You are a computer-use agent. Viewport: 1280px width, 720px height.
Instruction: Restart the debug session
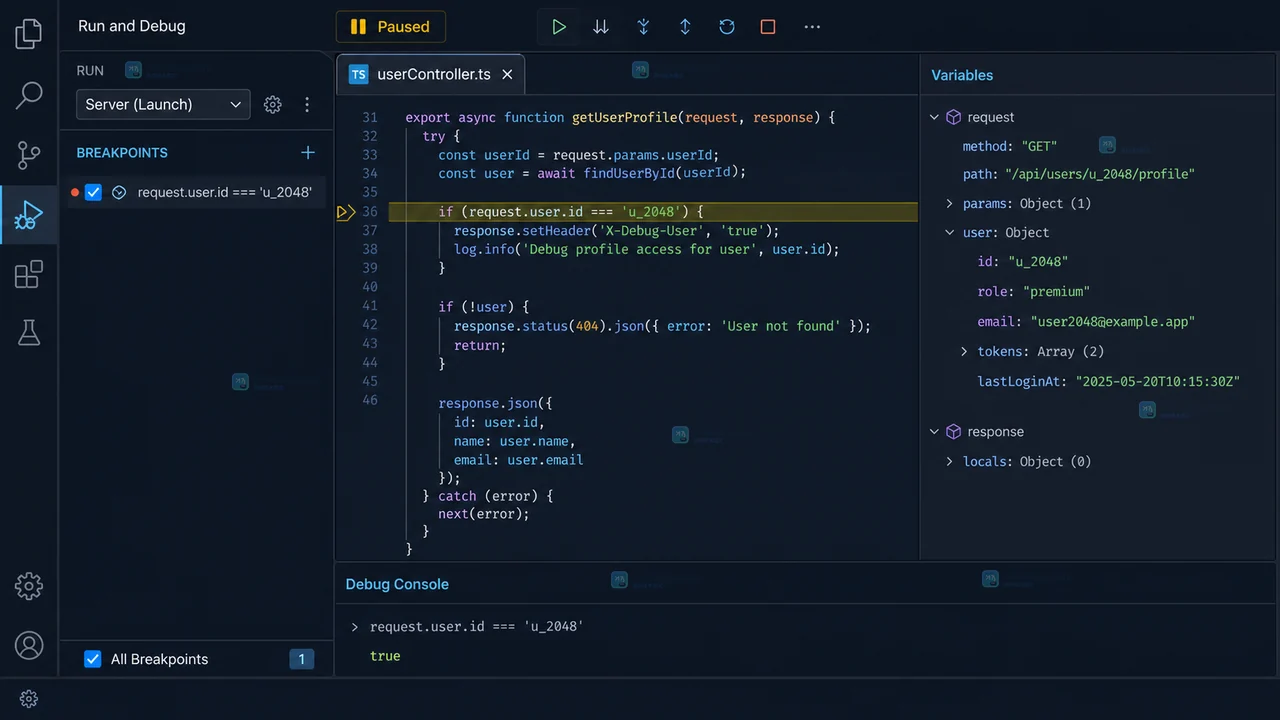[727, 27]
